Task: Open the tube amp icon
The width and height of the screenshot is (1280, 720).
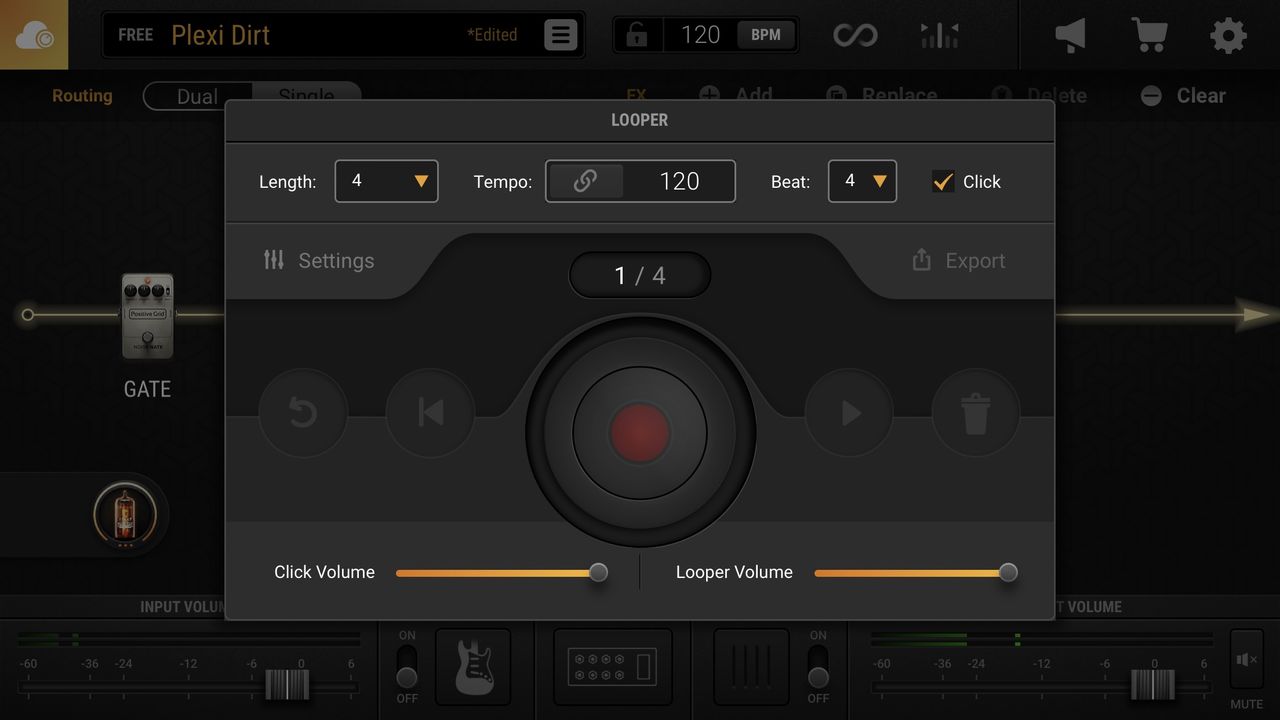Action: (x=125, y=516)
